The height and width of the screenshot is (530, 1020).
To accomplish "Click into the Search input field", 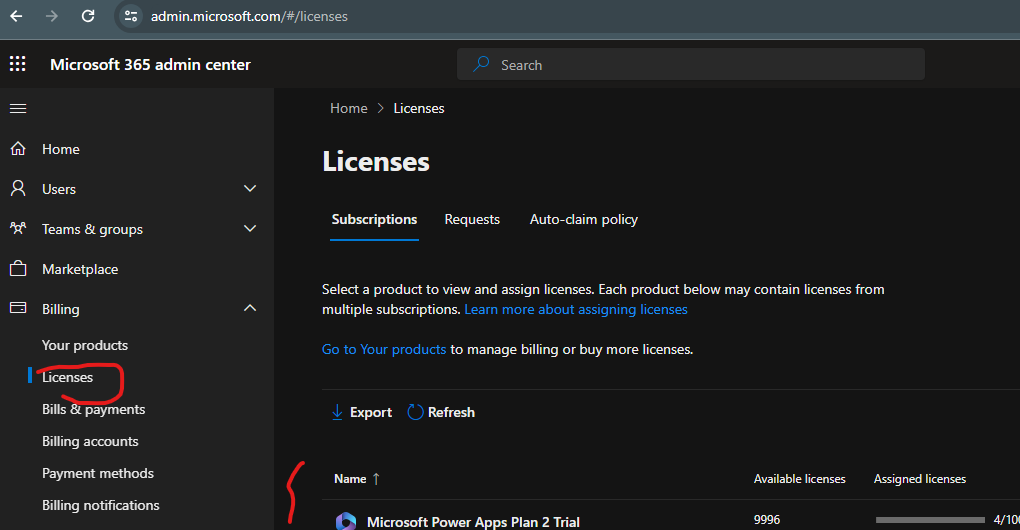I will [691, 64].
